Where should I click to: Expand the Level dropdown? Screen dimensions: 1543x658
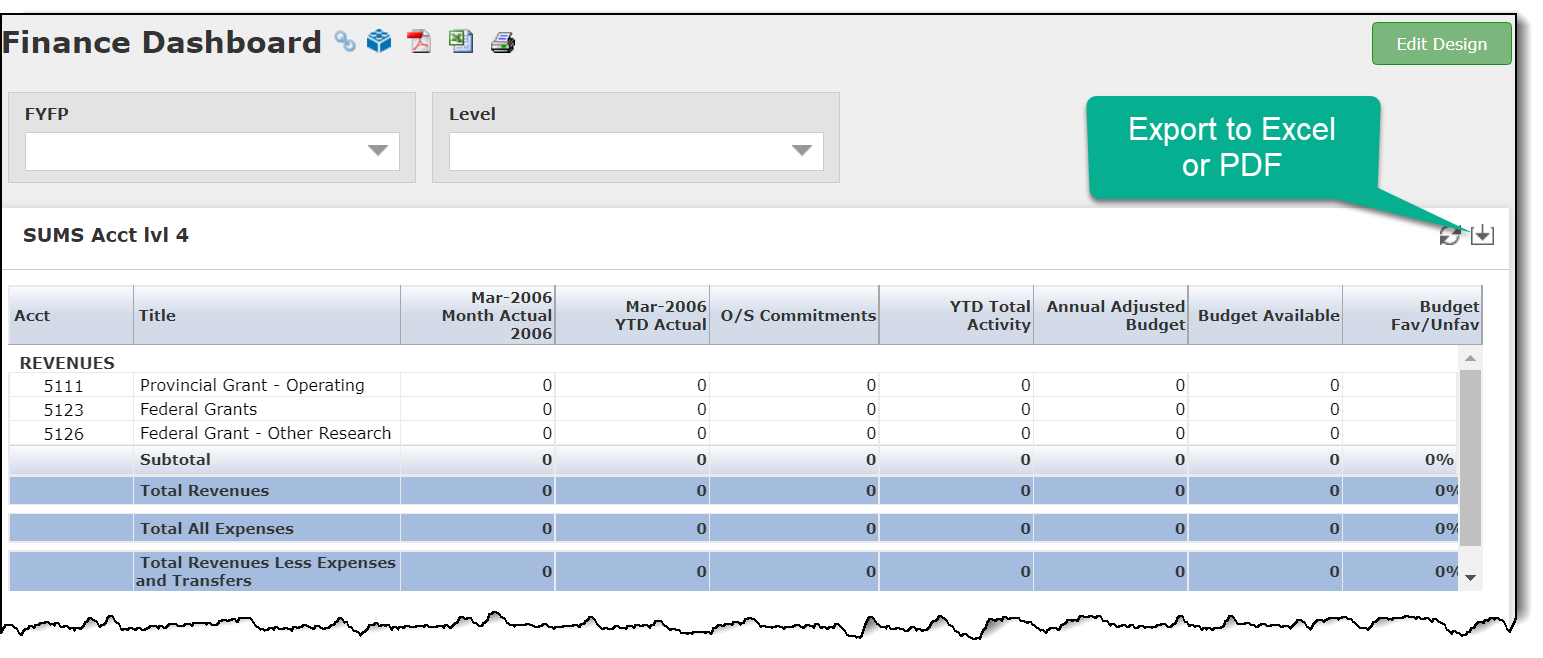click(636, 151)
